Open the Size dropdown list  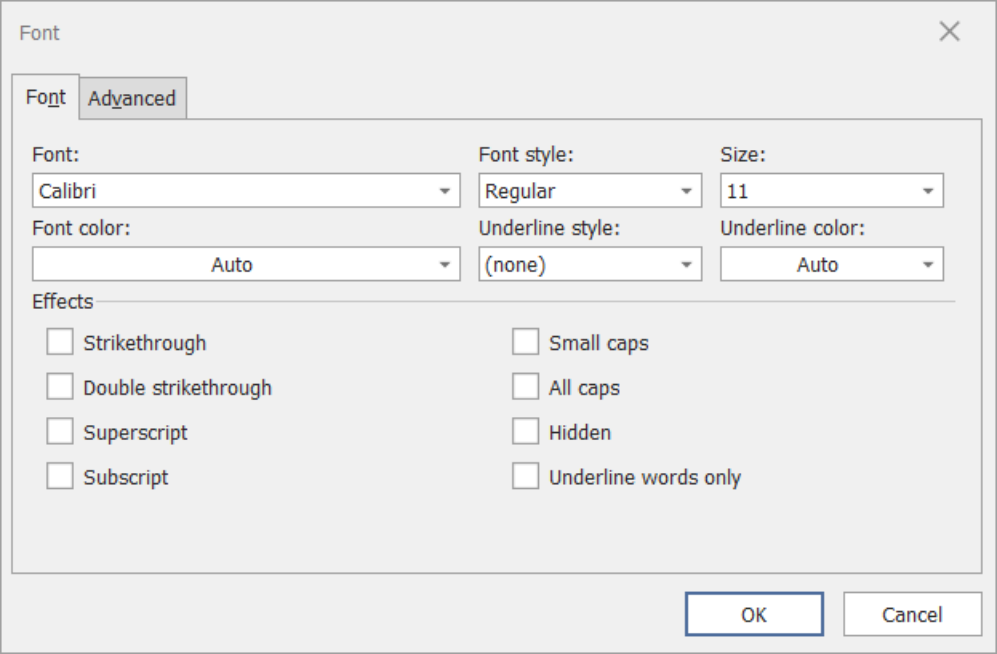(928, 191)
